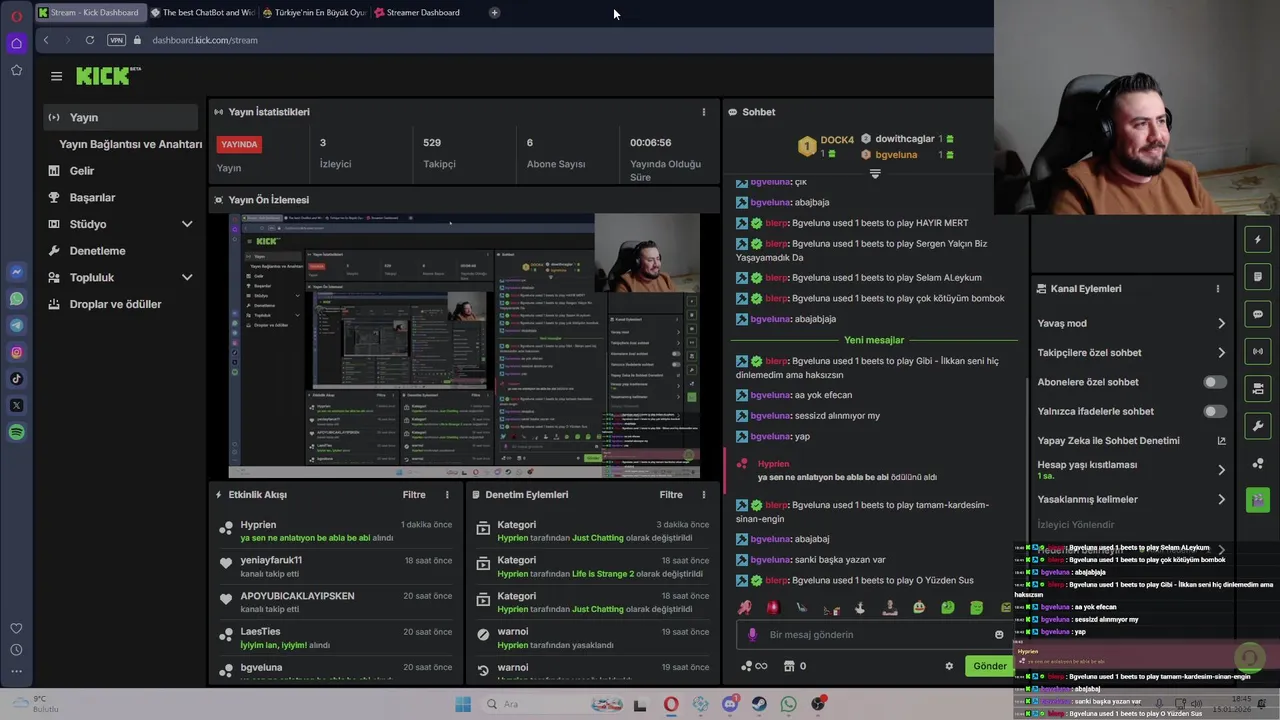
Task: Click the green clapperboard clip icon
Action: 1258,500
